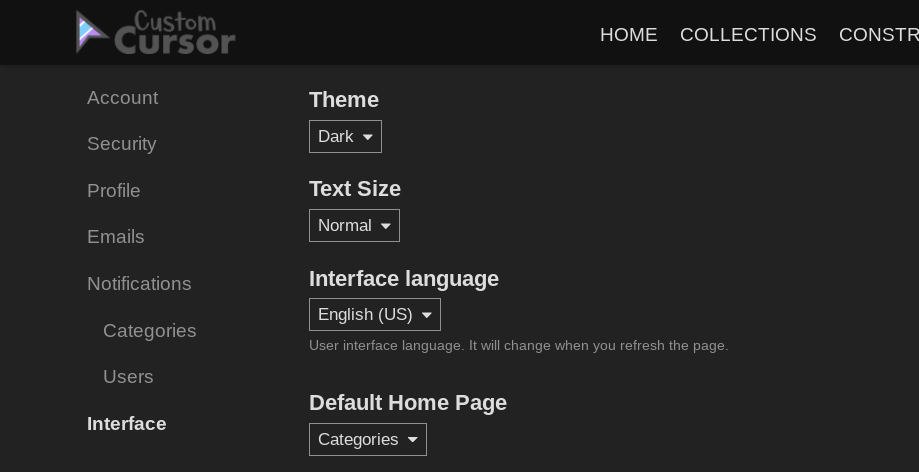Click the caret arrow beside Categories selection
The height and width of the screenshot is (472, 919).
click(x=412, y=440)
